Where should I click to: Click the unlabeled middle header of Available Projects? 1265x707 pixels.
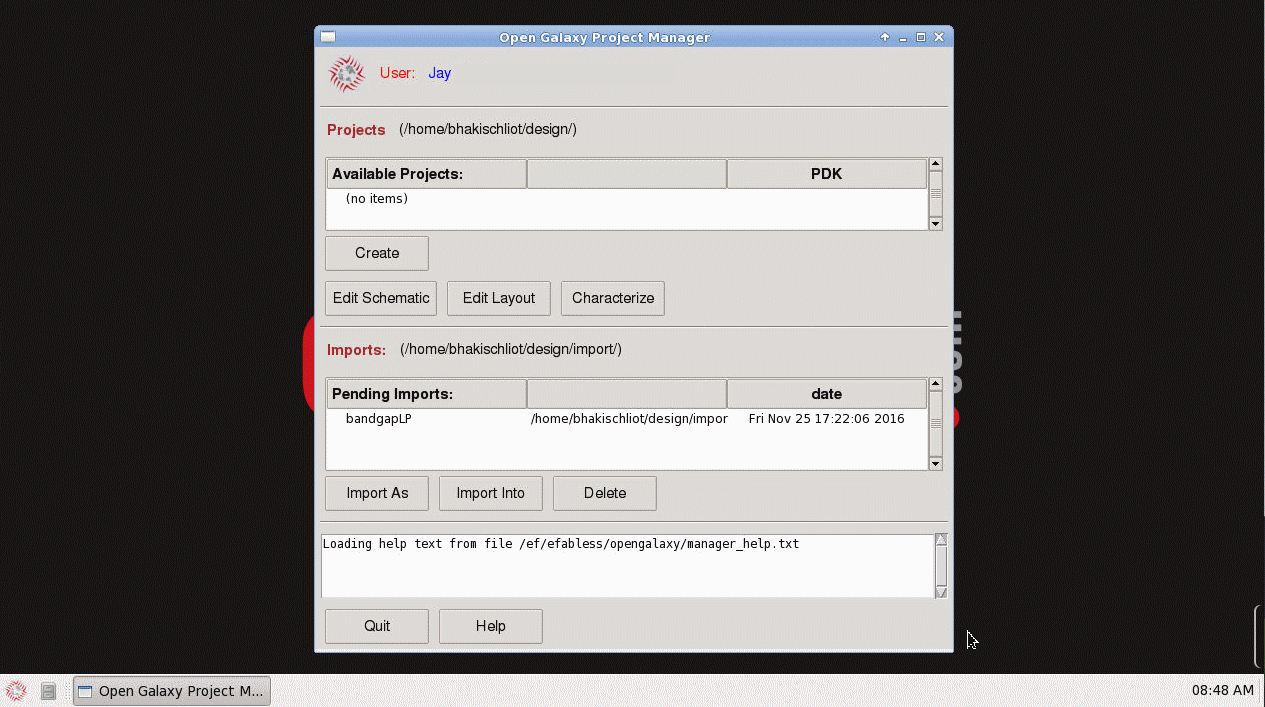[627, 174]
